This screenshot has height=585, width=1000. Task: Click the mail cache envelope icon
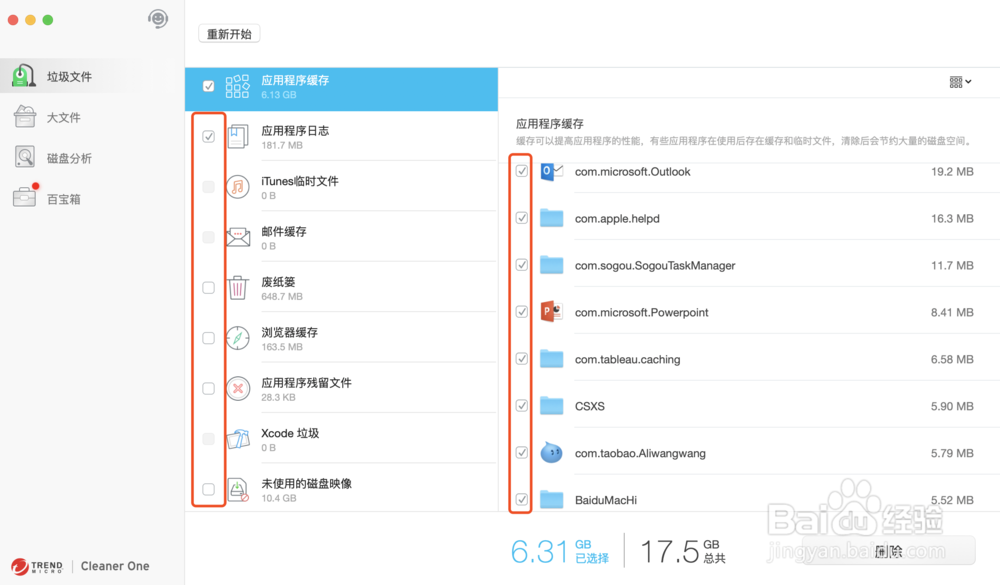(237, 237)
